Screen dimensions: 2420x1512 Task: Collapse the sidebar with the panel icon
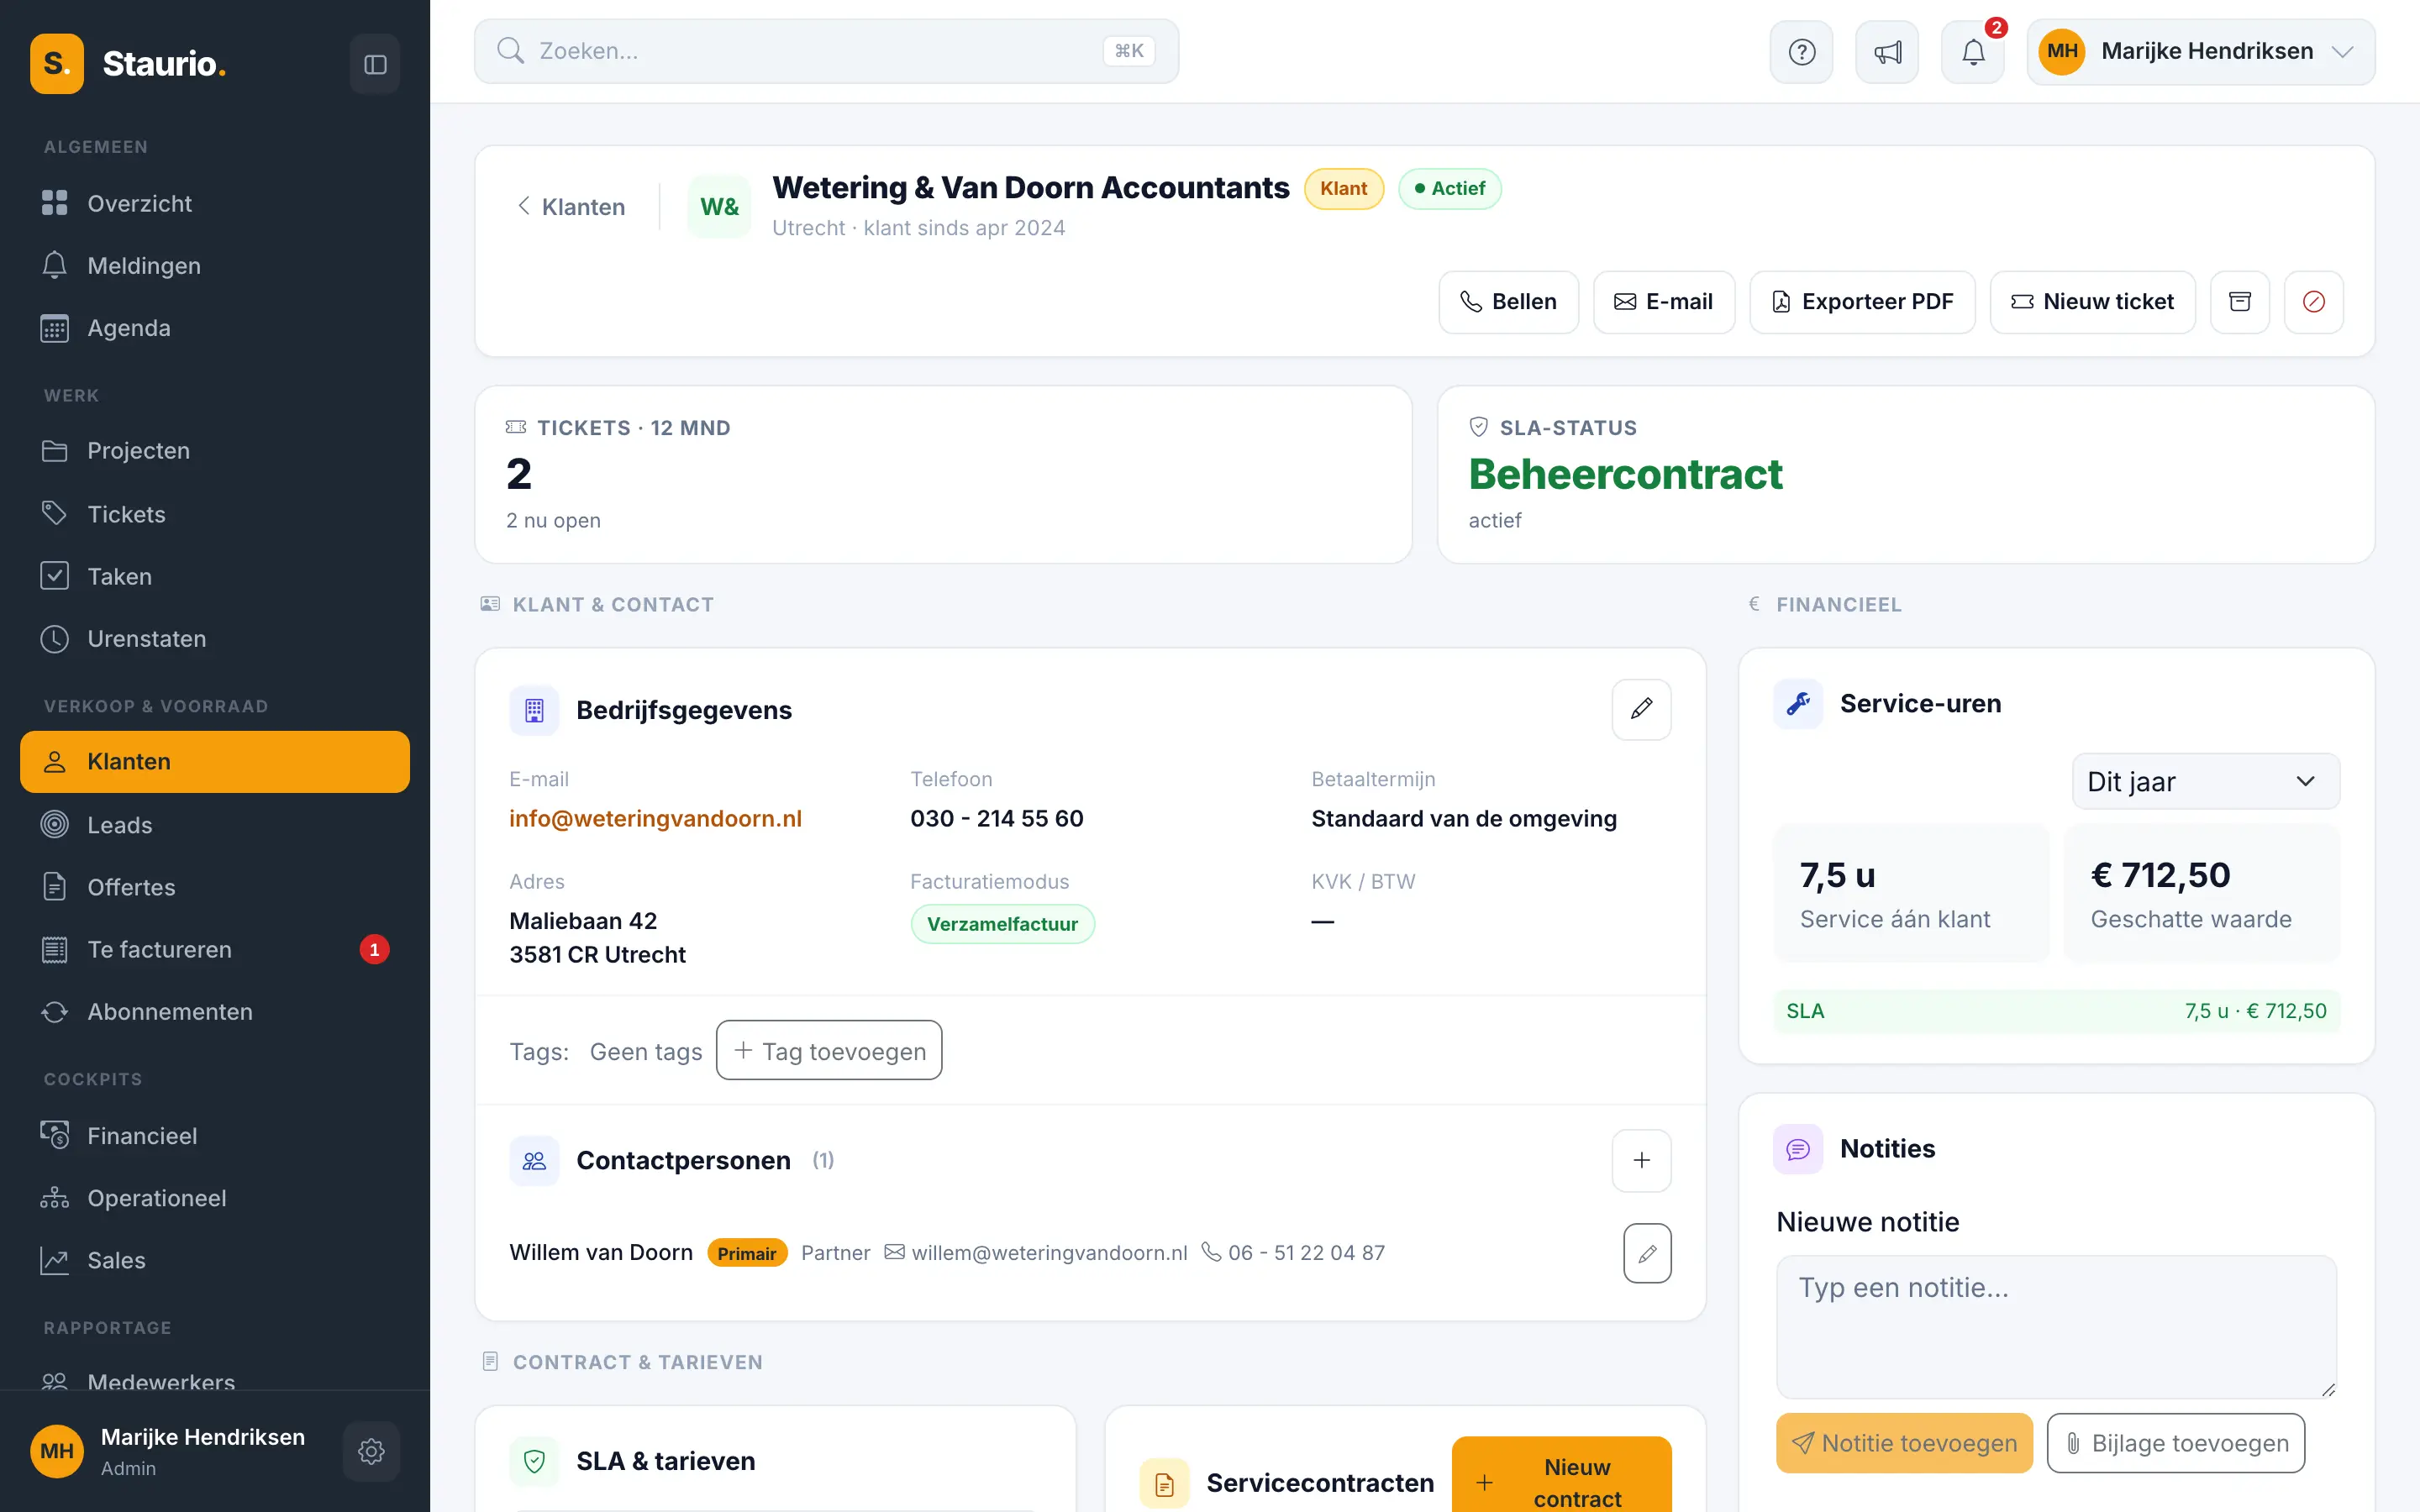click(375, 64)
